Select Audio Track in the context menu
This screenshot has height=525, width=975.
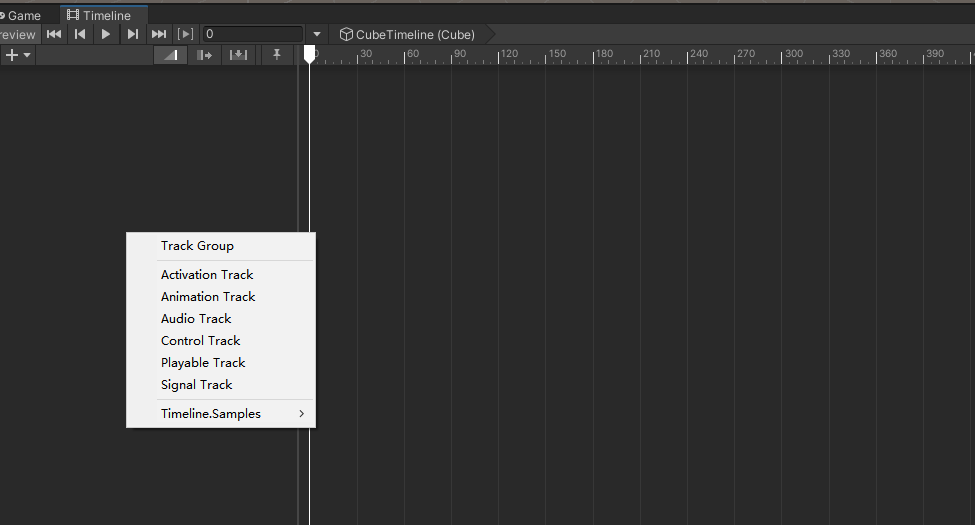pos(196,319)
